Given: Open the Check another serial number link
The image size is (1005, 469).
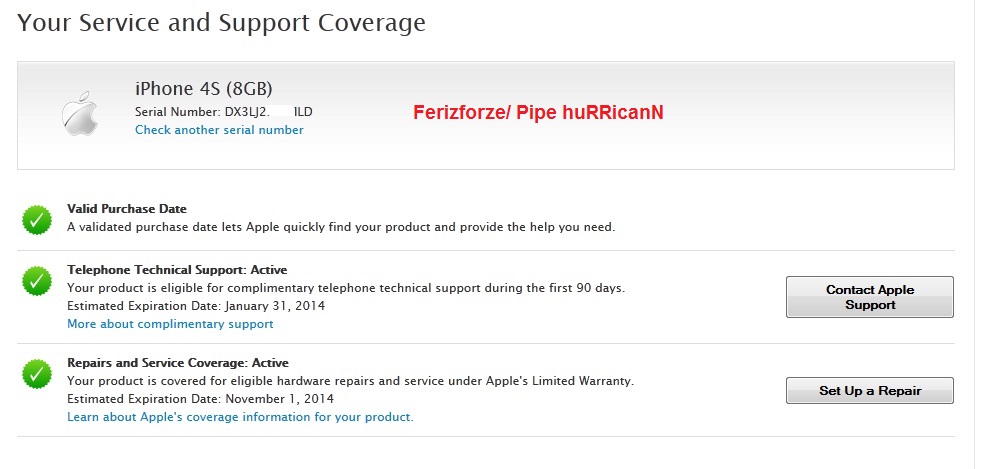Looking at the screenshot, I should (219, 130).
